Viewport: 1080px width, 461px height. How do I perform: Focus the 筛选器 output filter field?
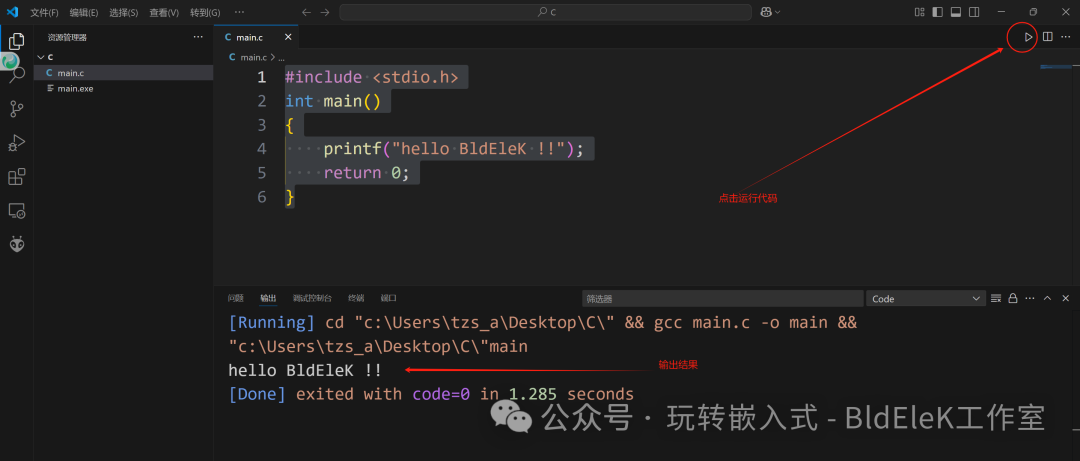tap(723, 298)
